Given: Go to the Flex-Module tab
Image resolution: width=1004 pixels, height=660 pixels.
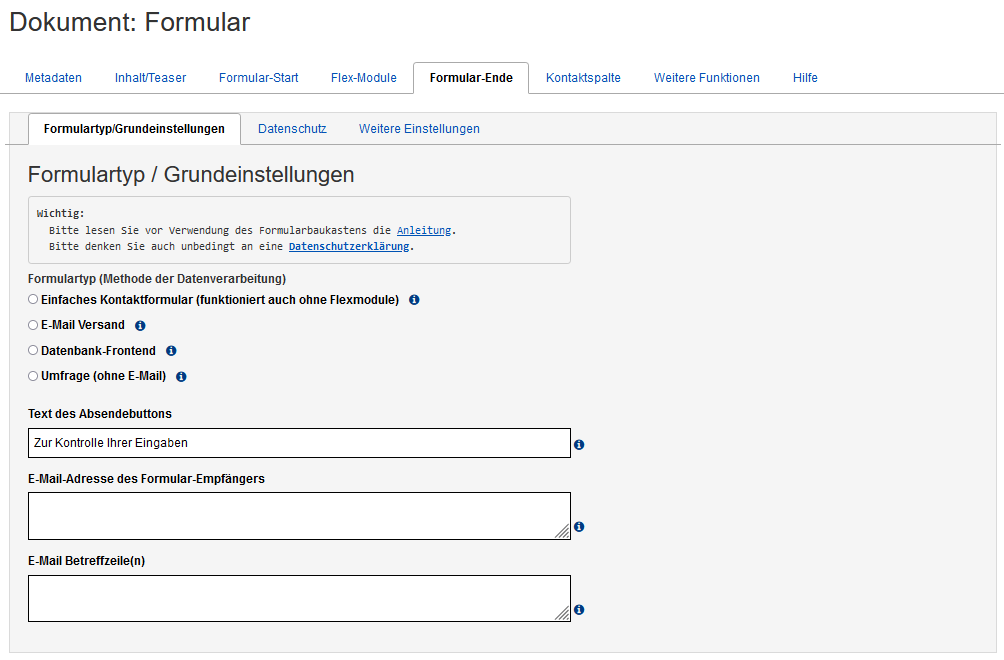Looking at the screenshot, I should (x=363, y=77).
